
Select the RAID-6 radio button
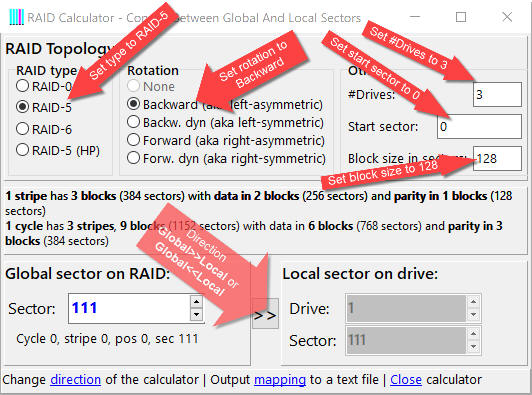pyautogui.click(x=22, y=129)
